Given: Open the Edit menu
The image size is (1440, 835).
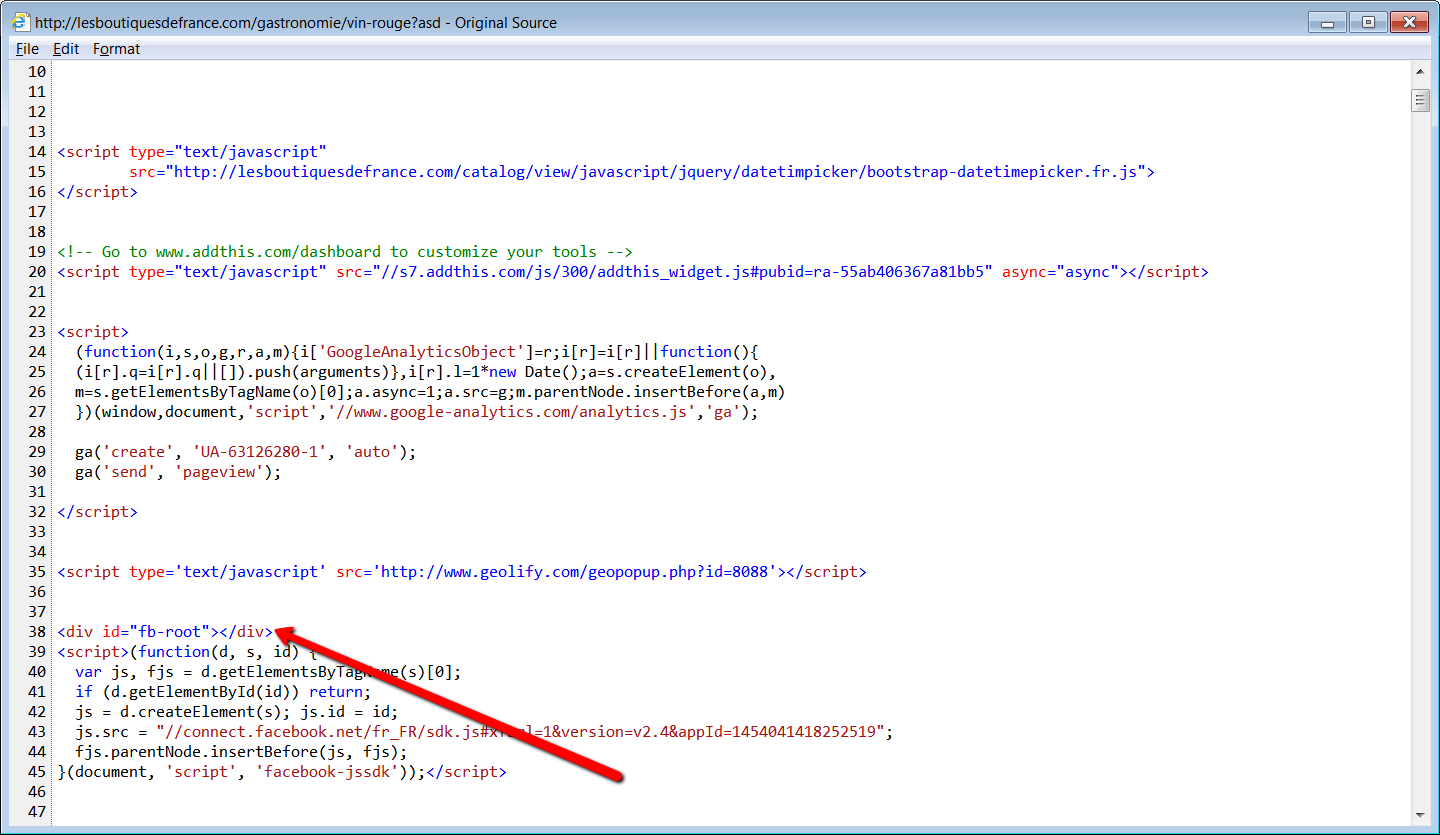Looking at the screenshot, I should [66, 49].
